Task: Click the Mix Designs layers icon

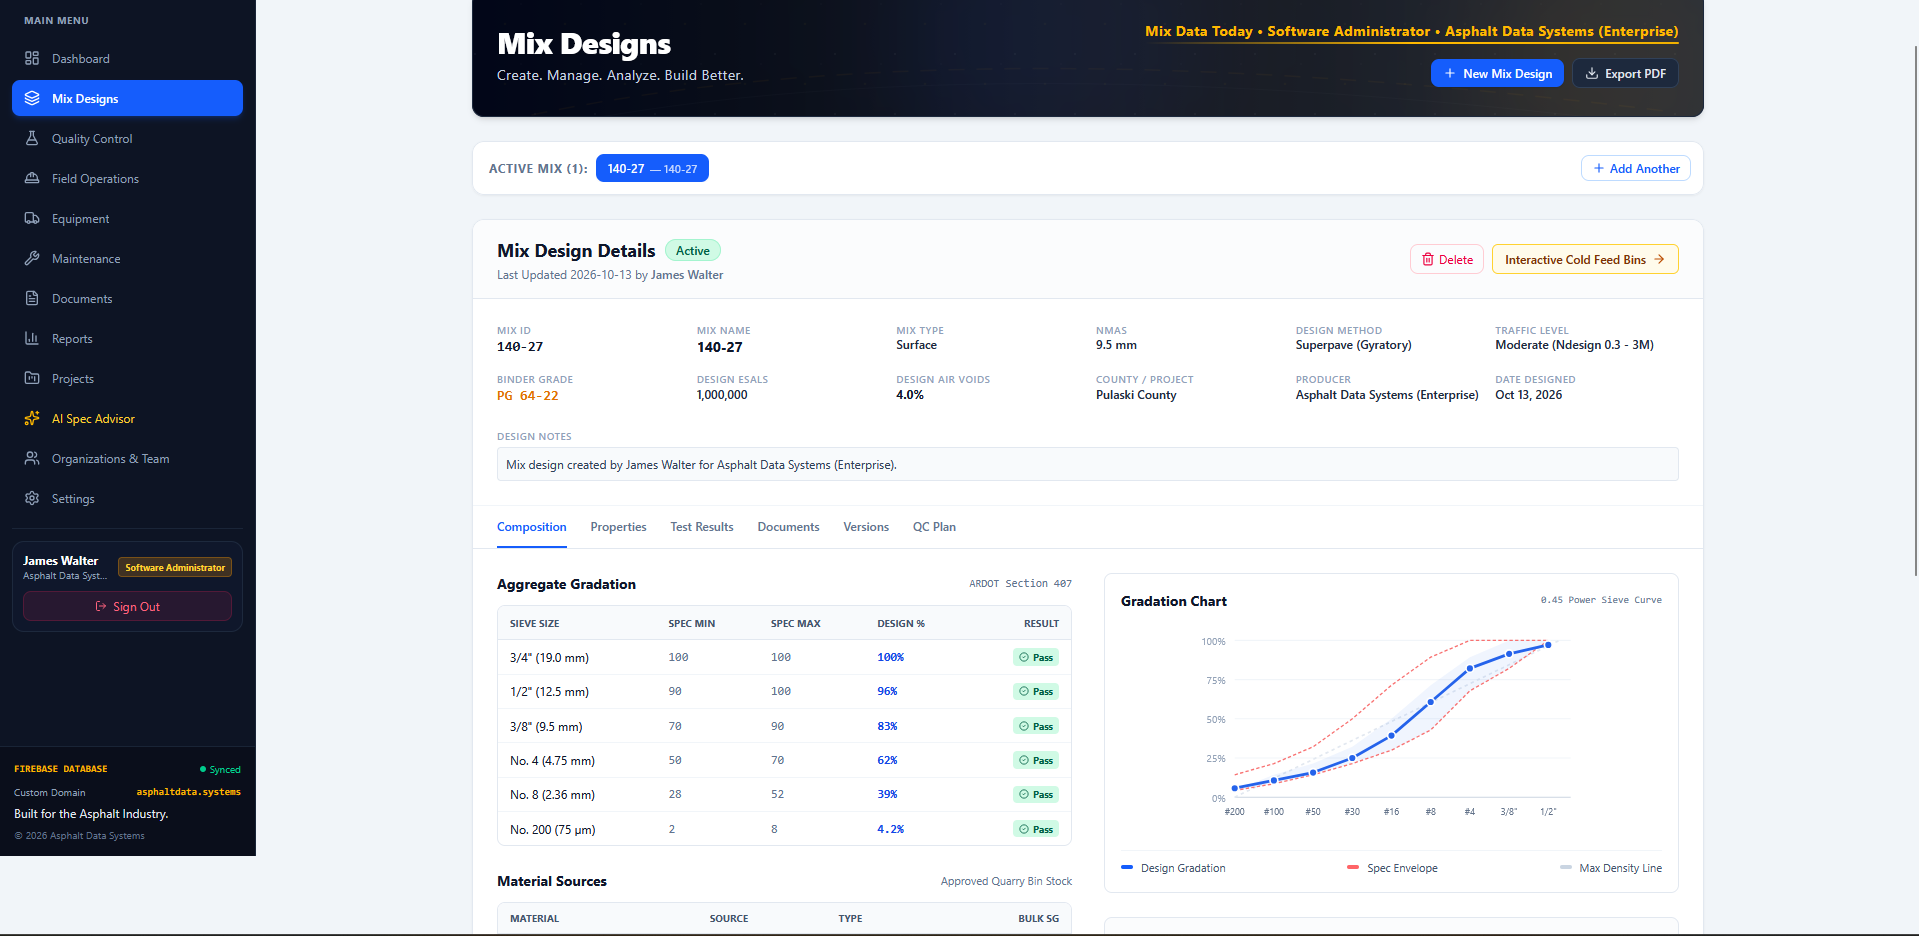Action: coord(32,98)
